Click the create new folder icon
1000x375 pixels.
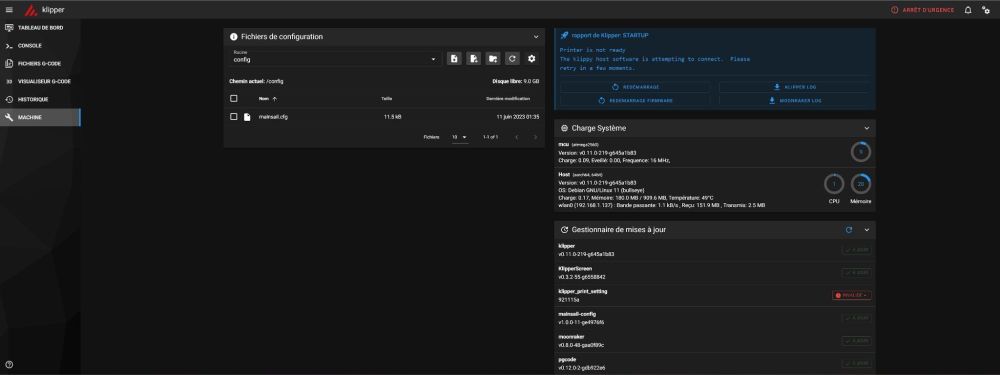(493, 59)
